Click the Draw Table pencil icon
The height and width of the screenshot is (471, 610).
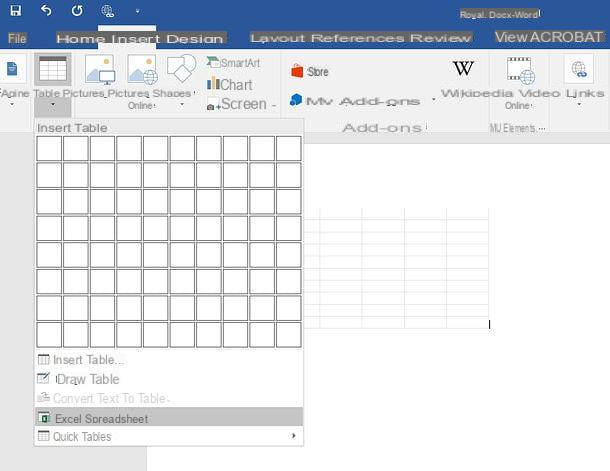pos(44,378)
